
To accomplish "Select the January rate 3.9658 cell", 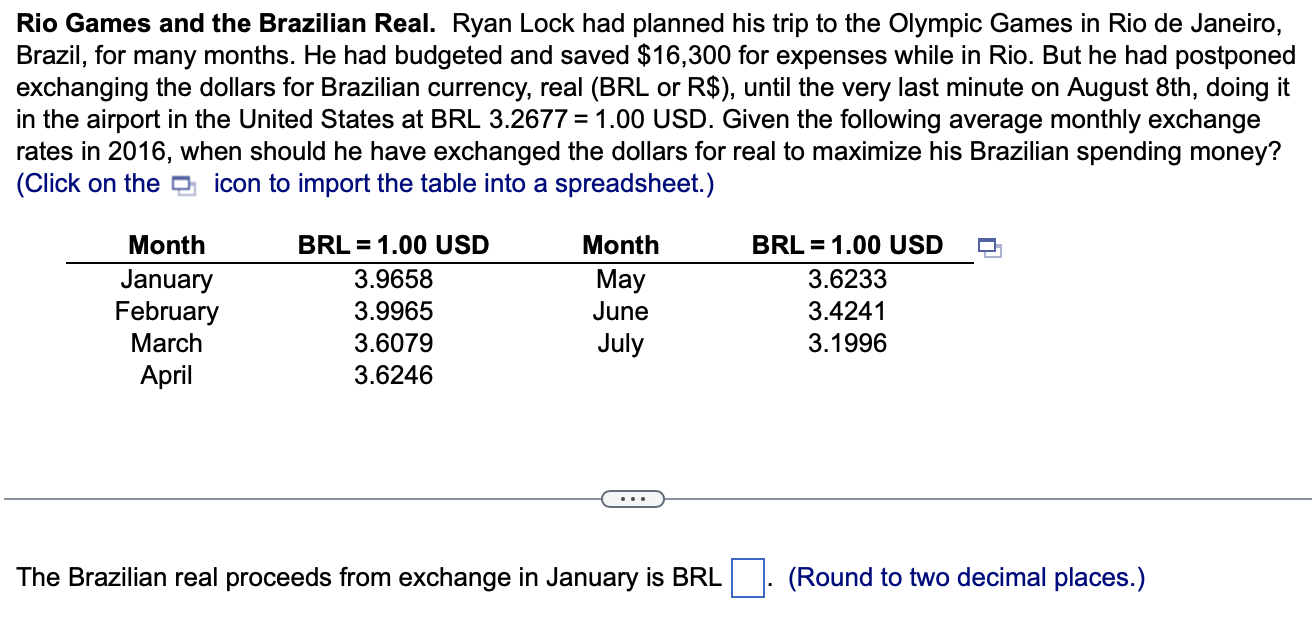I will coord(394,279).
